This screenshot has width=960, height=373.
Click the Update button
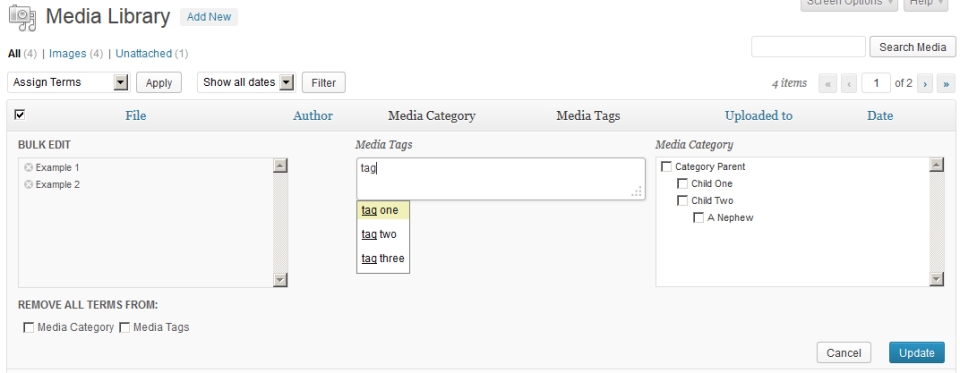pos(917,353)
